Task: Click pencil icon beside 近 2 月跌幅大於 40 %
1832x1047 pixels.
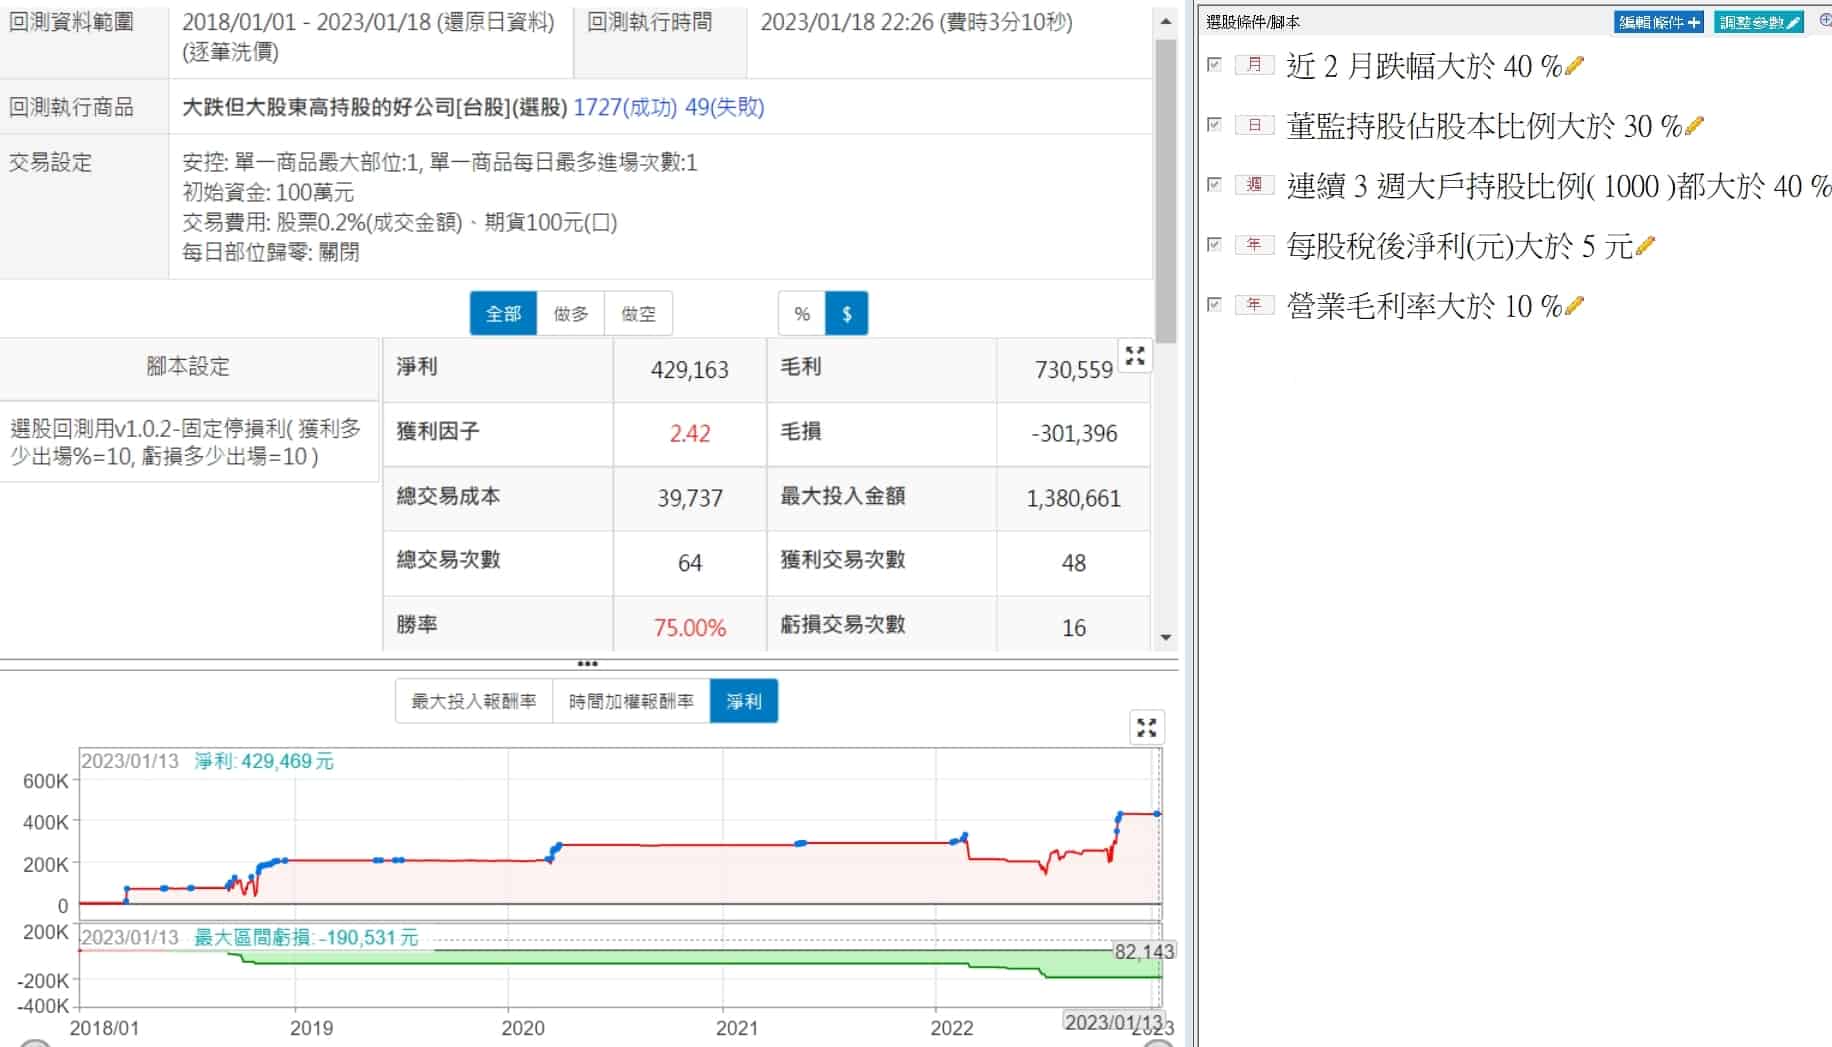Action: tap(1575, 66)
